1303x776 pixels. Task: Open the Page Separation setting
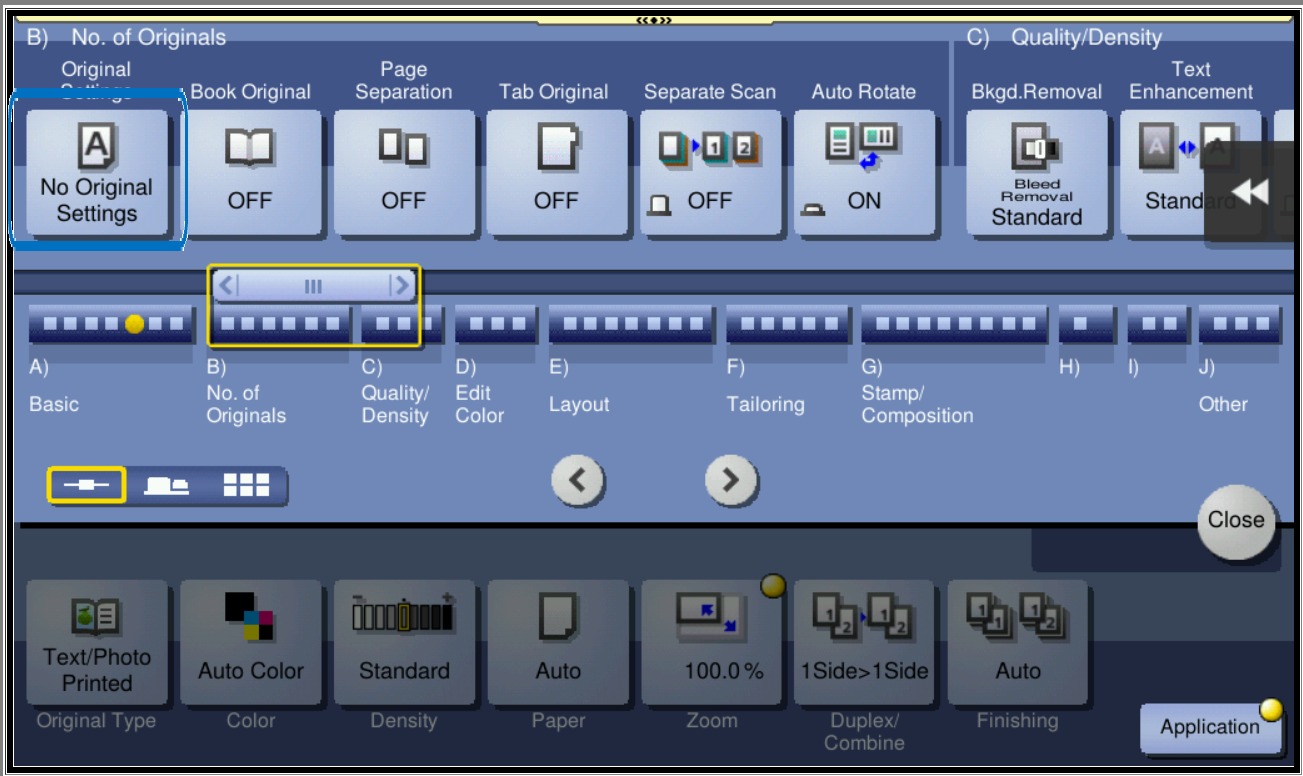coord(404,172)
